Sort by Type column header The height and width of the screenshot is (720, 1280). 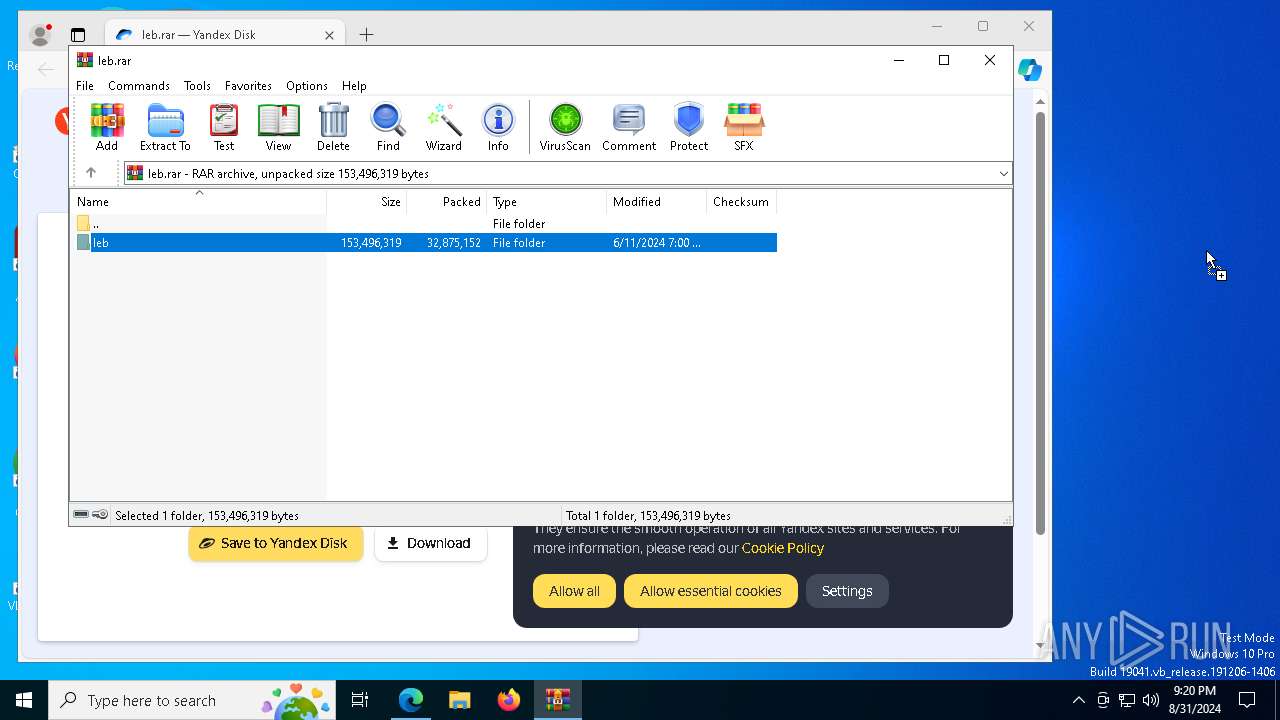pyautogui.click(x=547, y=202)
